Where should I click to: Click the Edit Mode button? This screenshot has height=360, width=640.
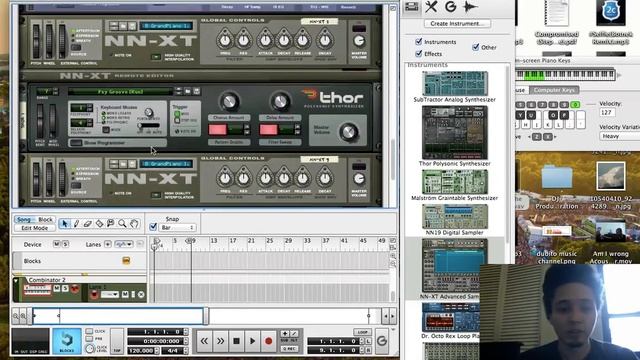click(35, 228)
